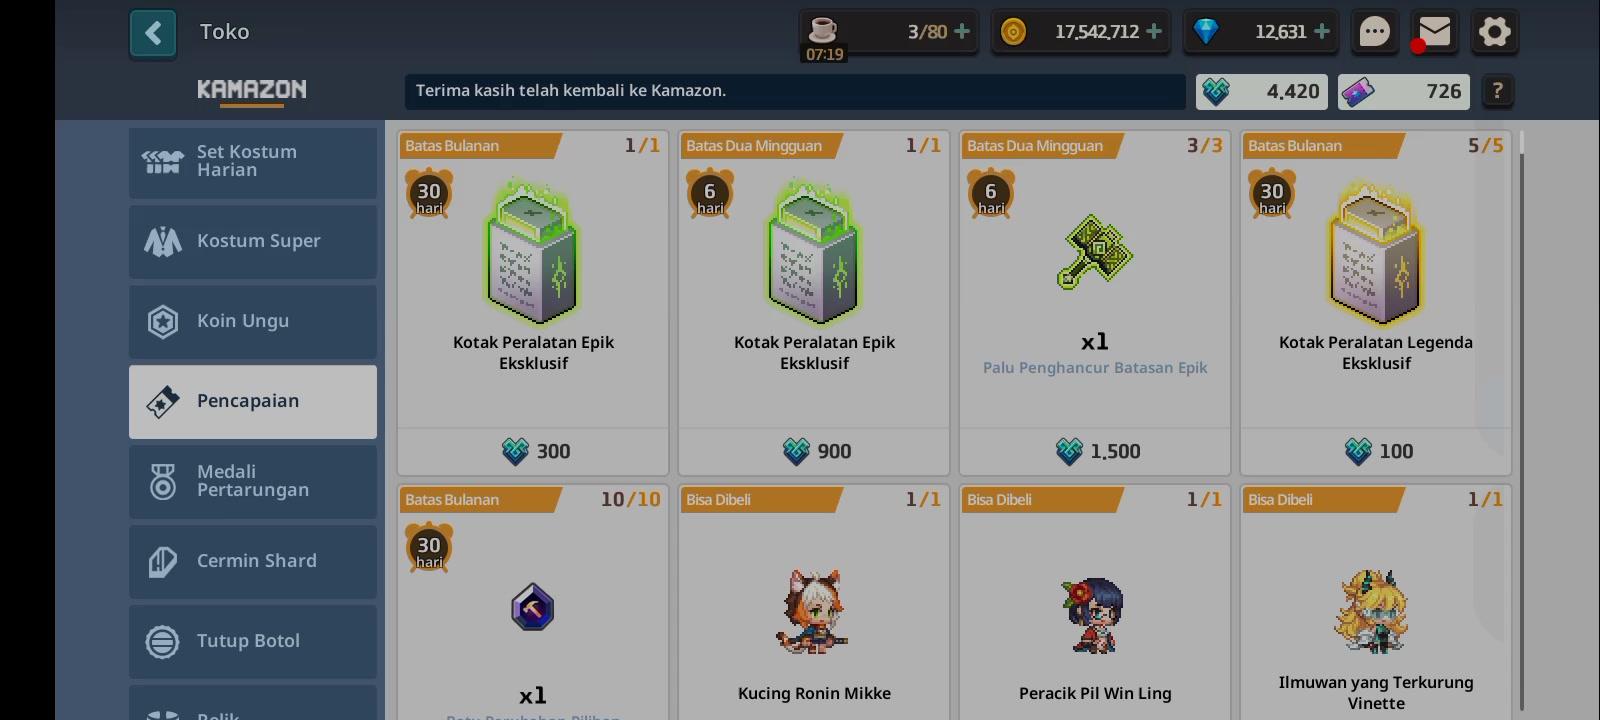Switch to Kostum Super tab
The width and height of the screenshot is (1600, 720).
(253, 241)
